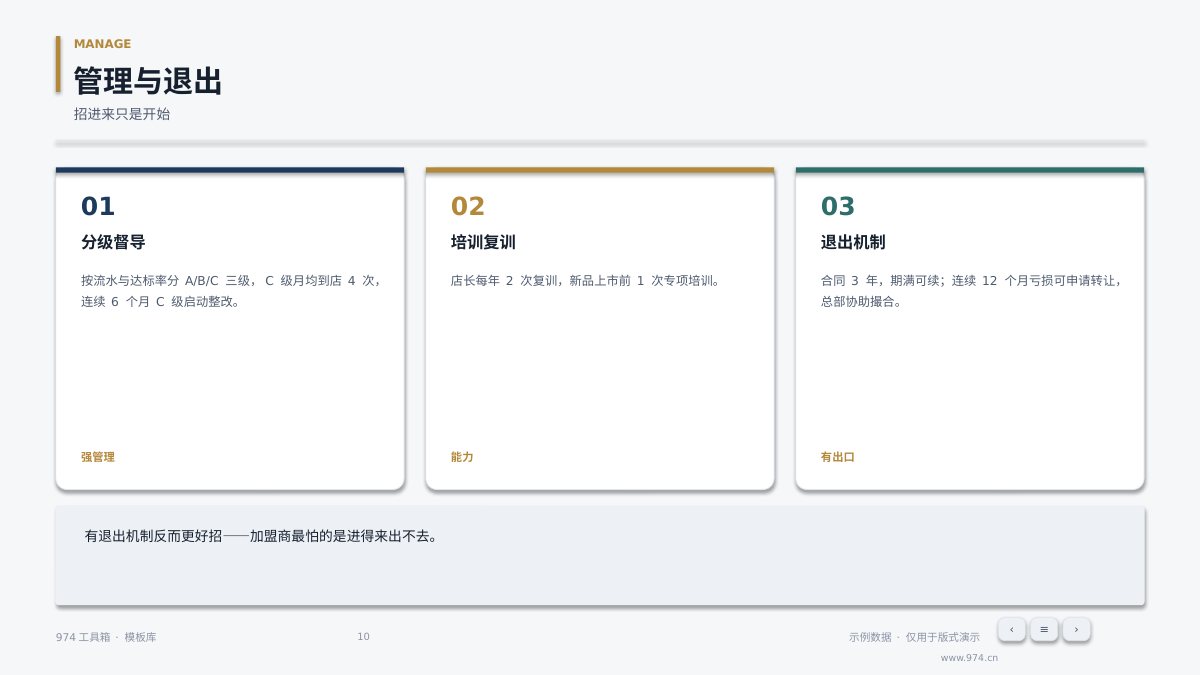Click description starting 合同 3 年
This screenshot has height=675, width=1200.
(x=970, y=291)
